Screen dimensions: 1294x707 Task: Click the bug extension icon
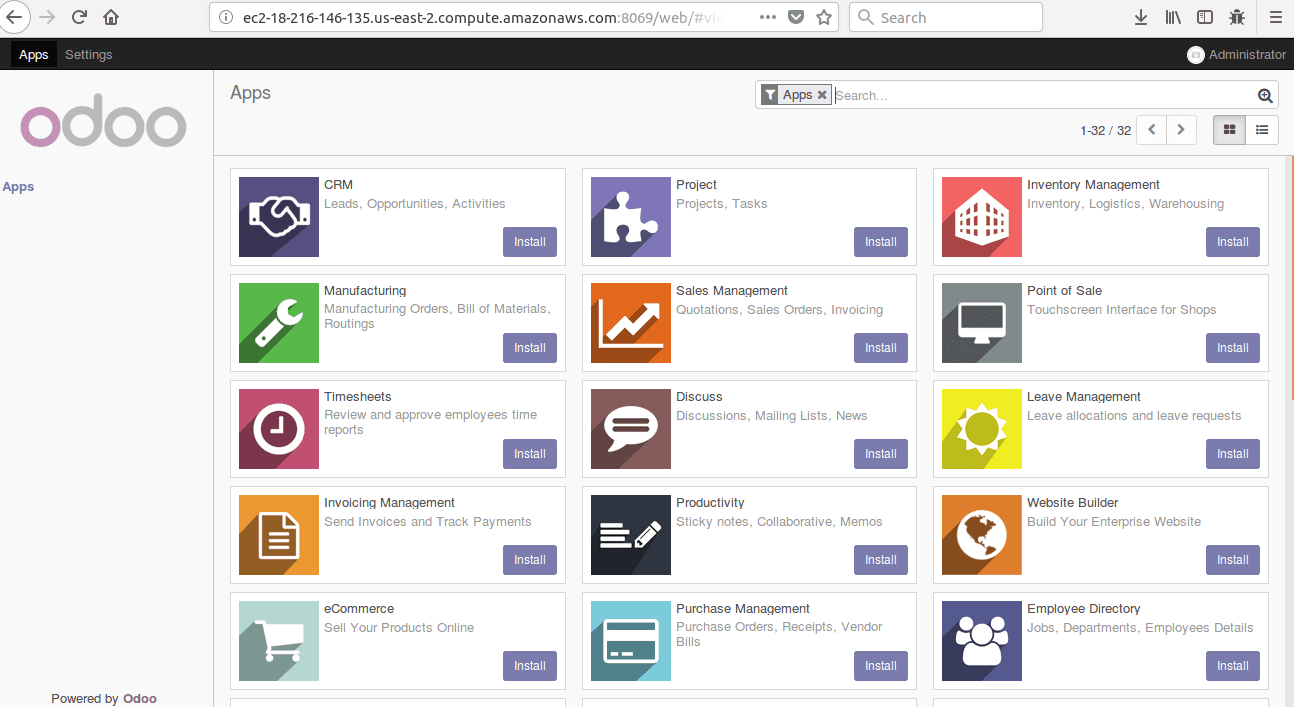pyautogui.click(x=1237, y=17)
